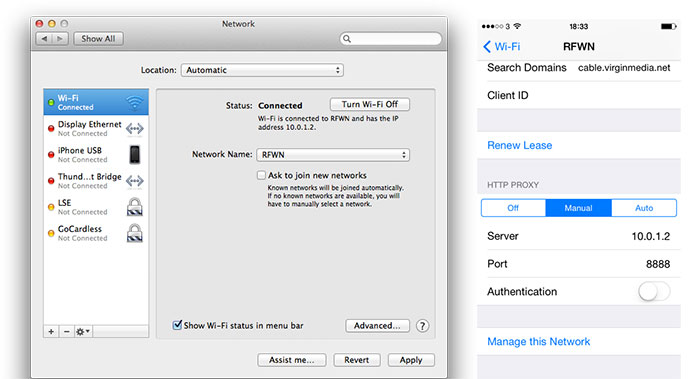This screenshot has height=379, width=700.
Task: Uncheck Show Wi-Fi status in menu bar
Action: tap(177, 325)
